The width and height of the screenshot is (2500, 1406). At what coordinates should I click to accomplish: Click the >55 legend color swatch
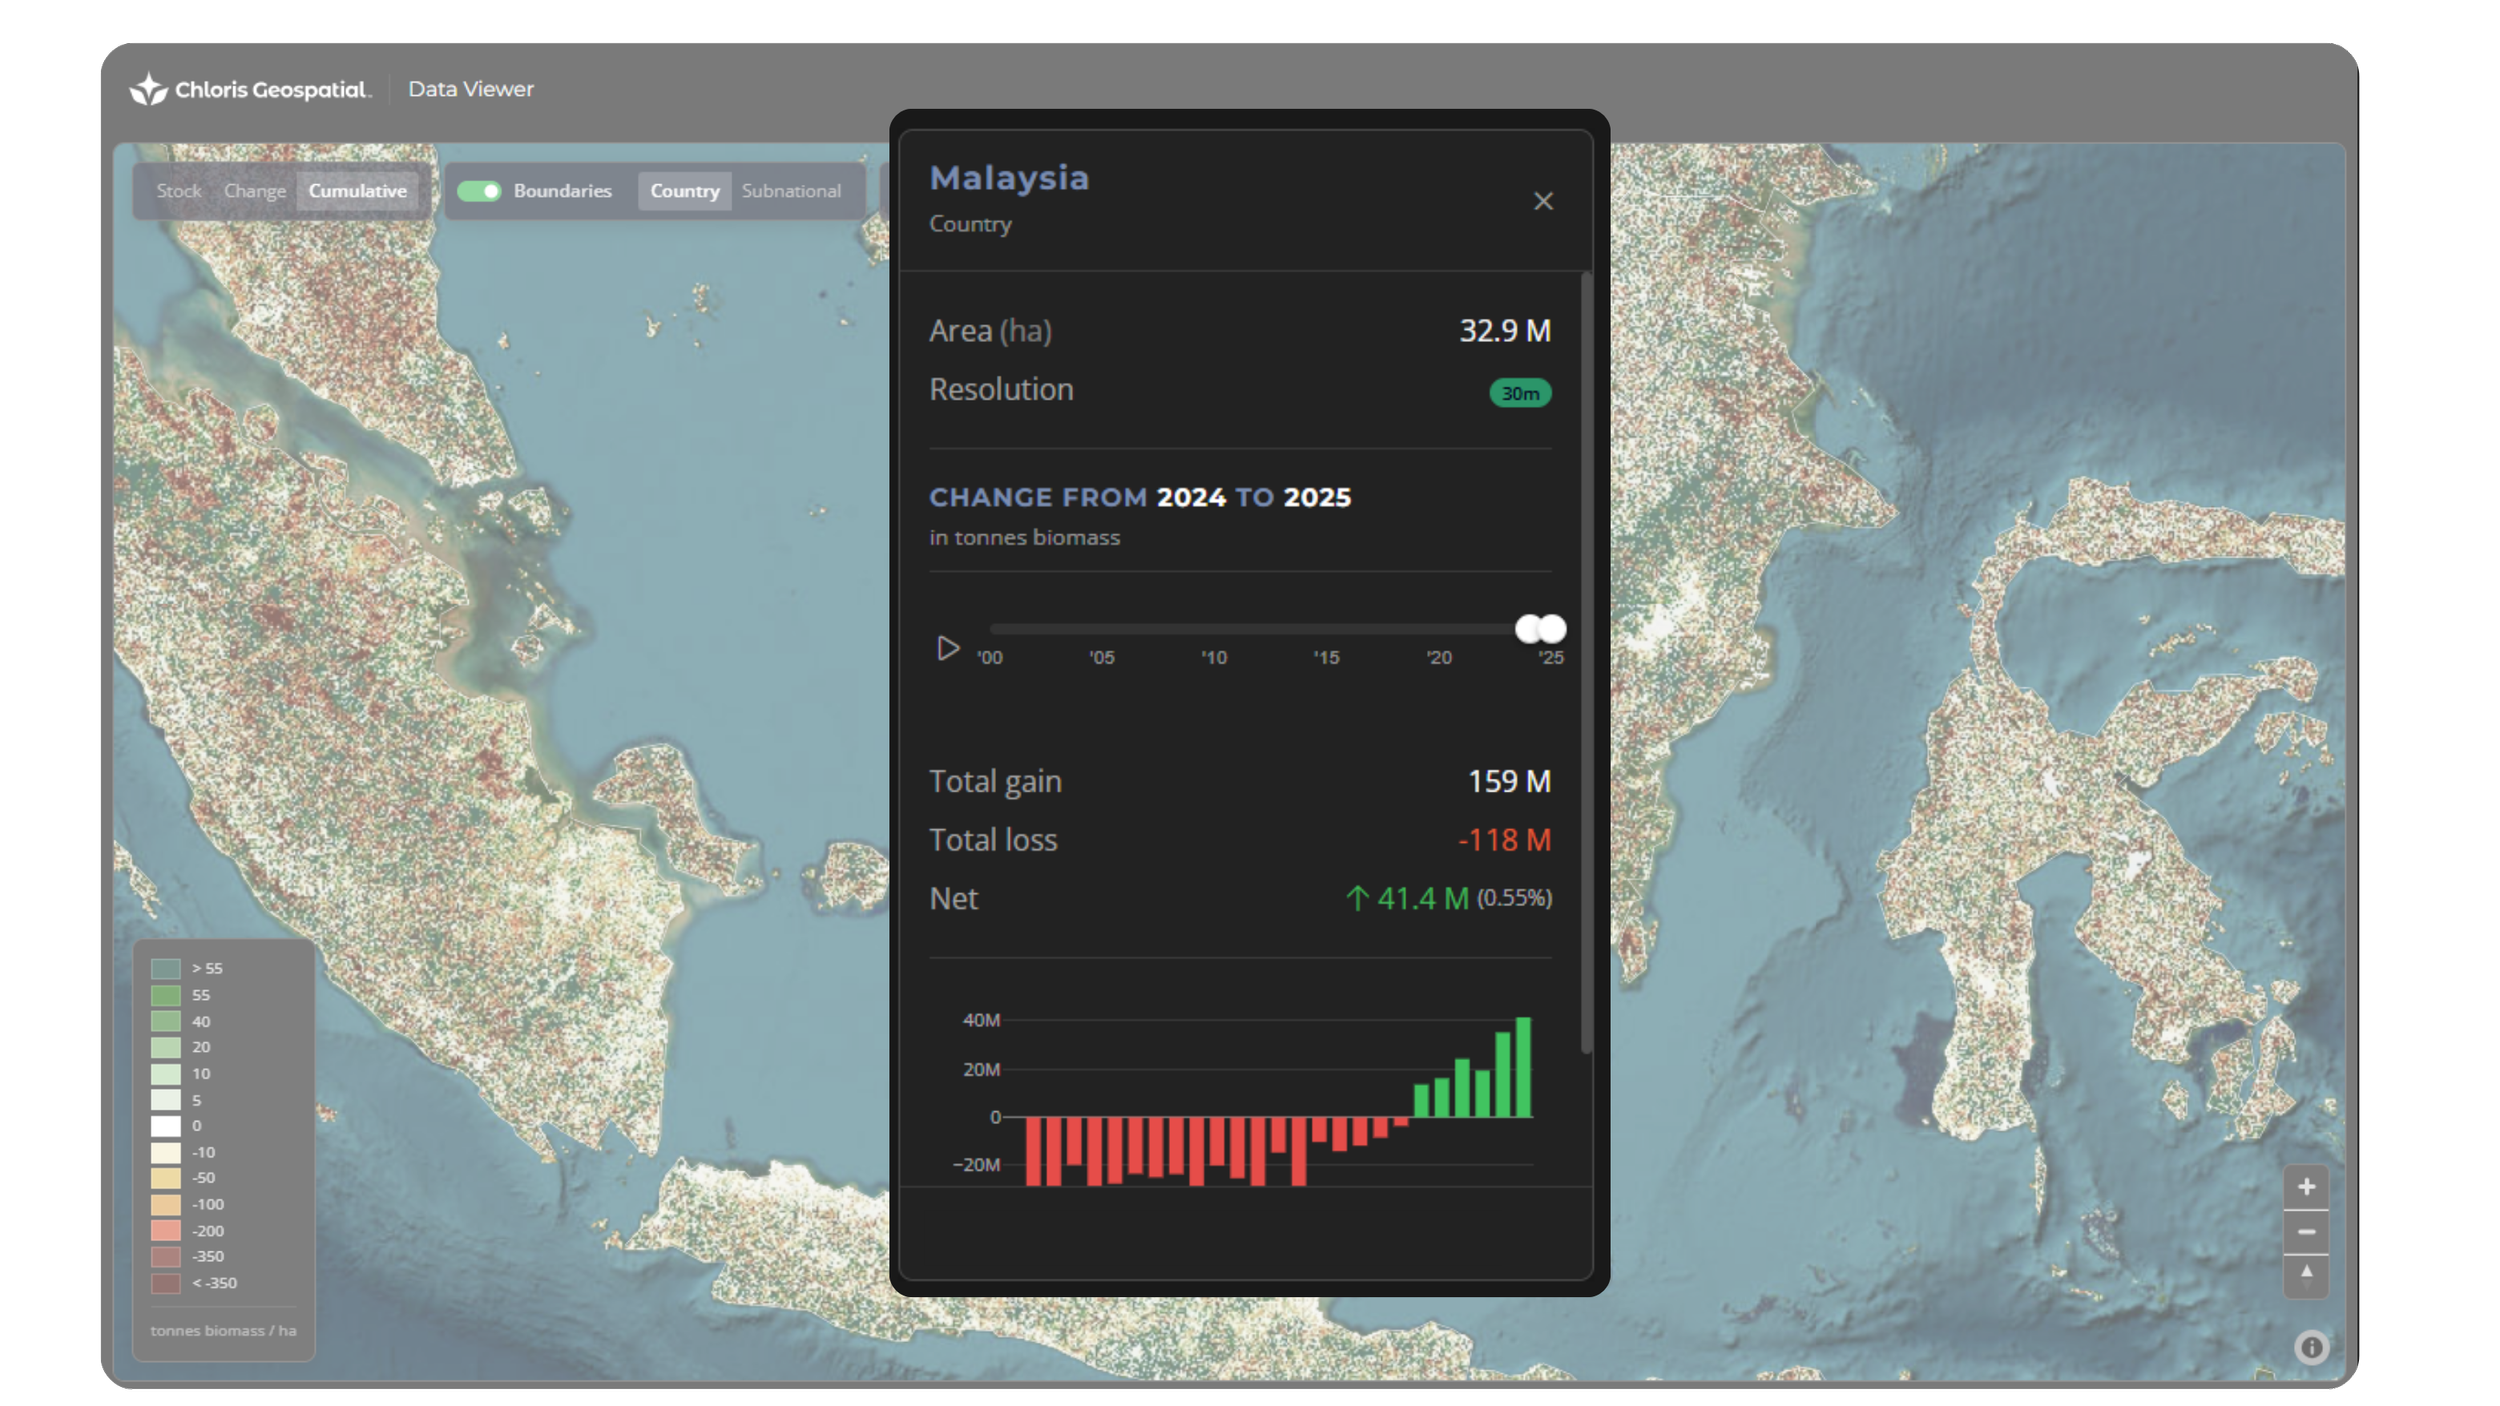point(165,968)
